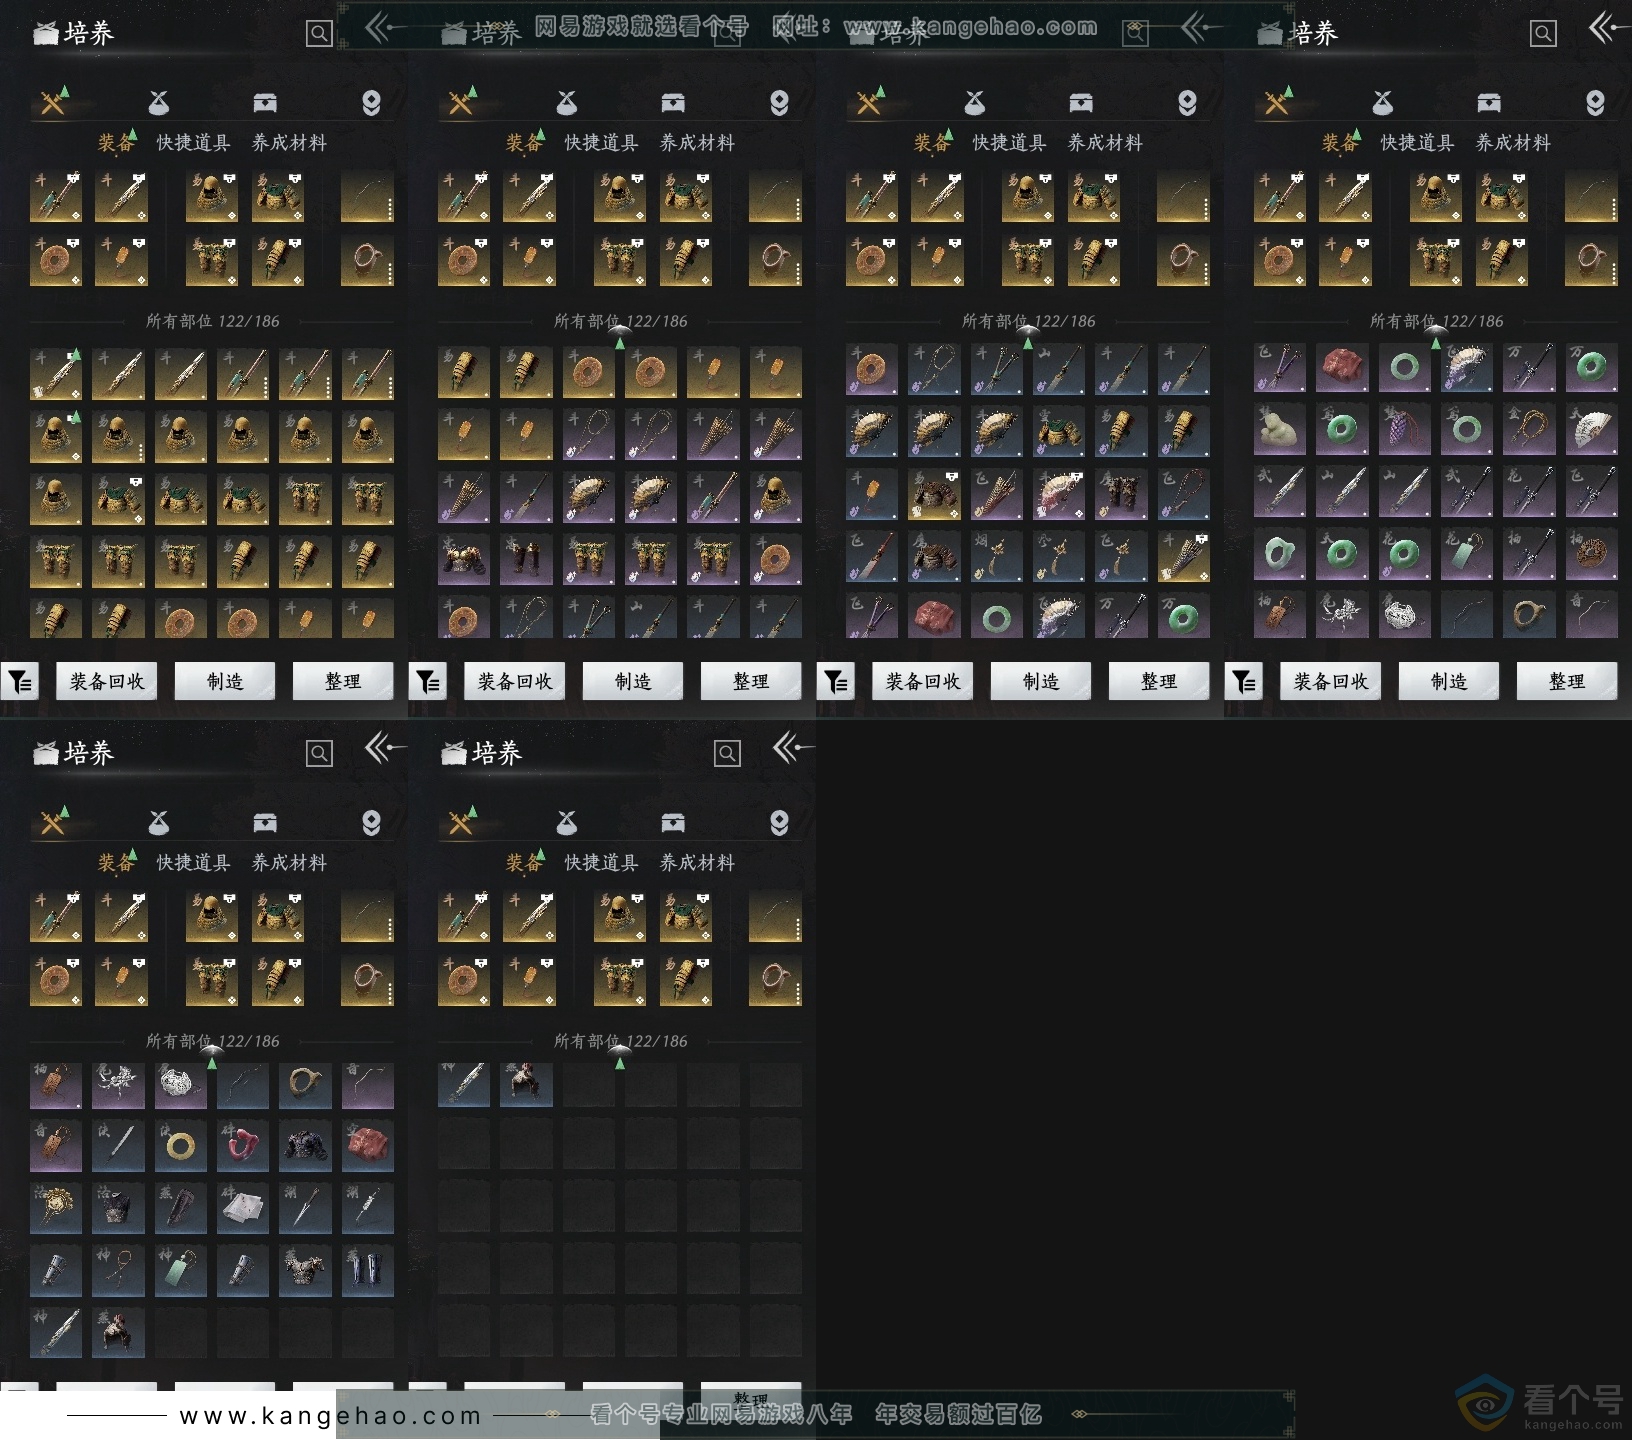Select equipped spear slot in top-left panel
Screen dimensions: 1632x1440
tap(56, 196)
